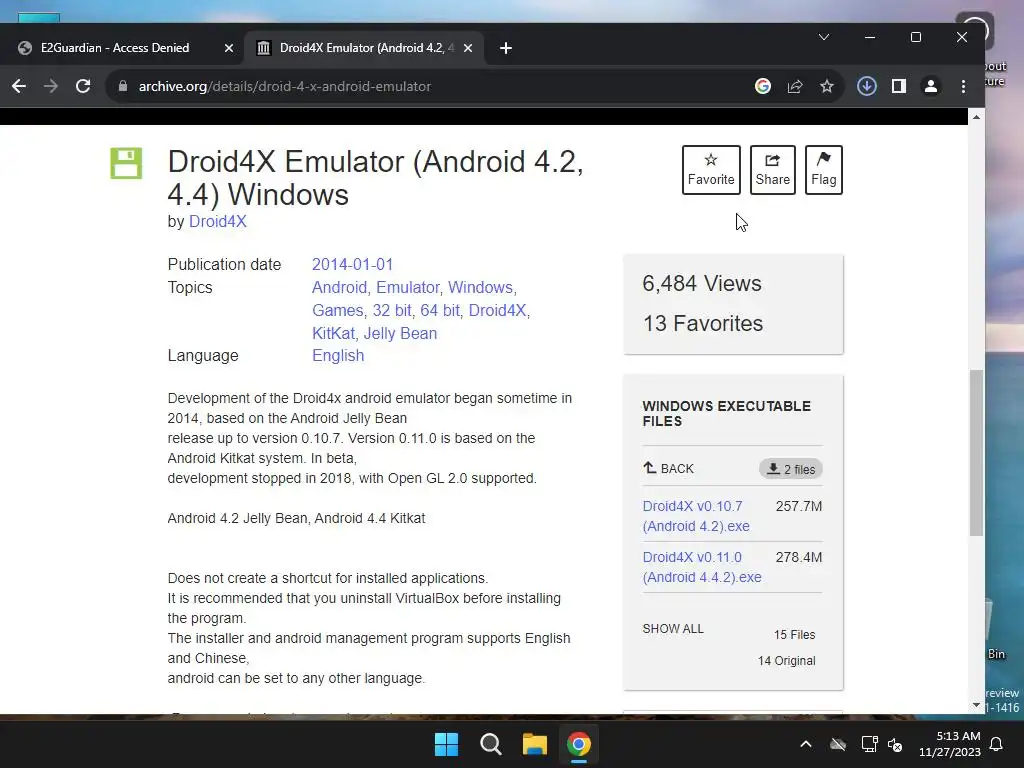The image size is (1024, 768).
Task: Open the Games topic link
Action: 337,310
